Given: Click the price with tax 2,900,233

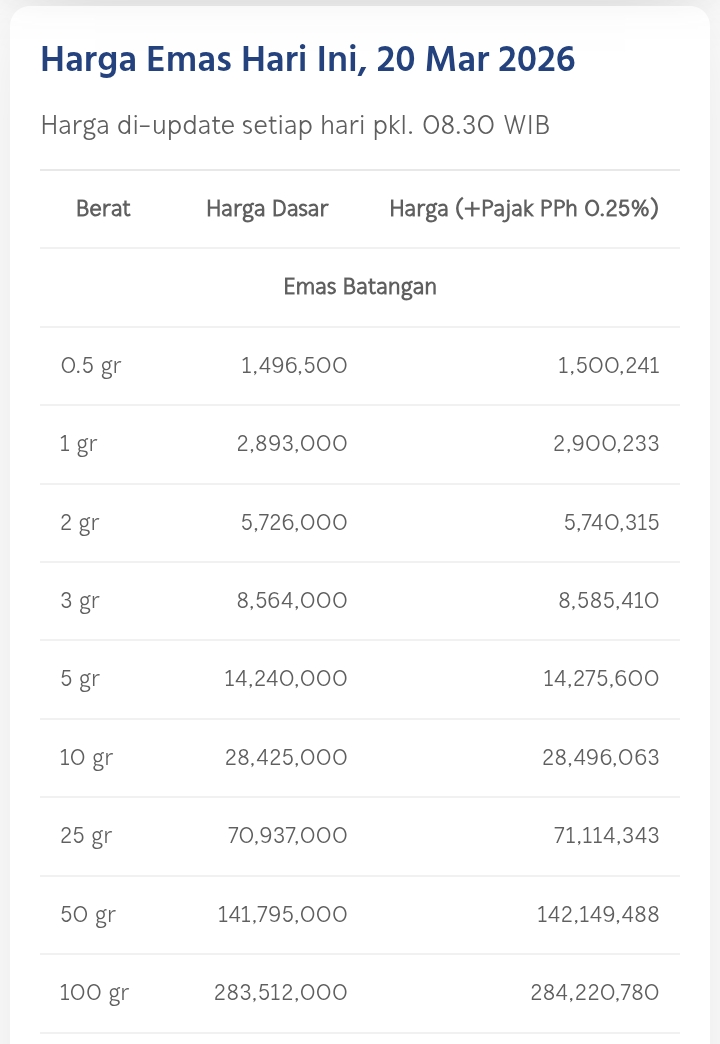Looking at the screenshot, I should point(606,444).
